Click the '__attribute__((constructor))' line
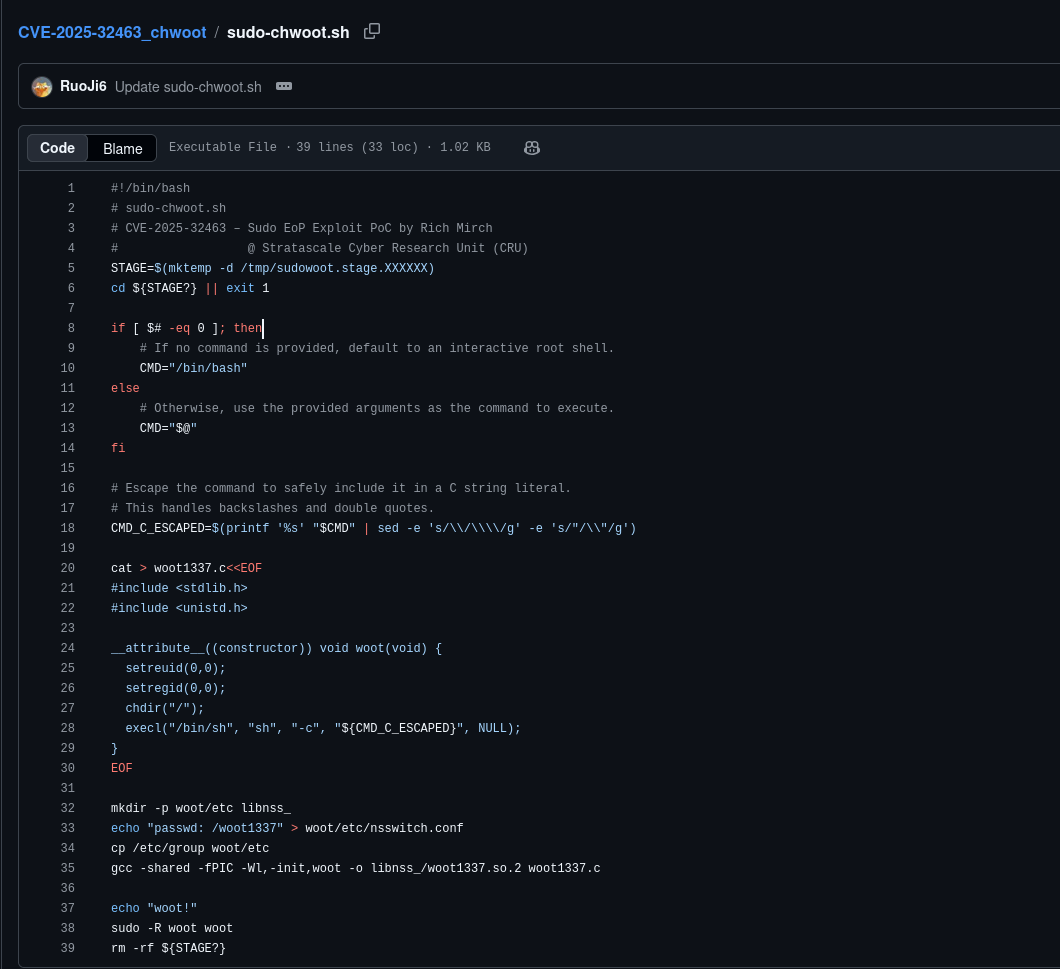The height and width of the screenshot is (969, 1060). [x=276, y=648]
